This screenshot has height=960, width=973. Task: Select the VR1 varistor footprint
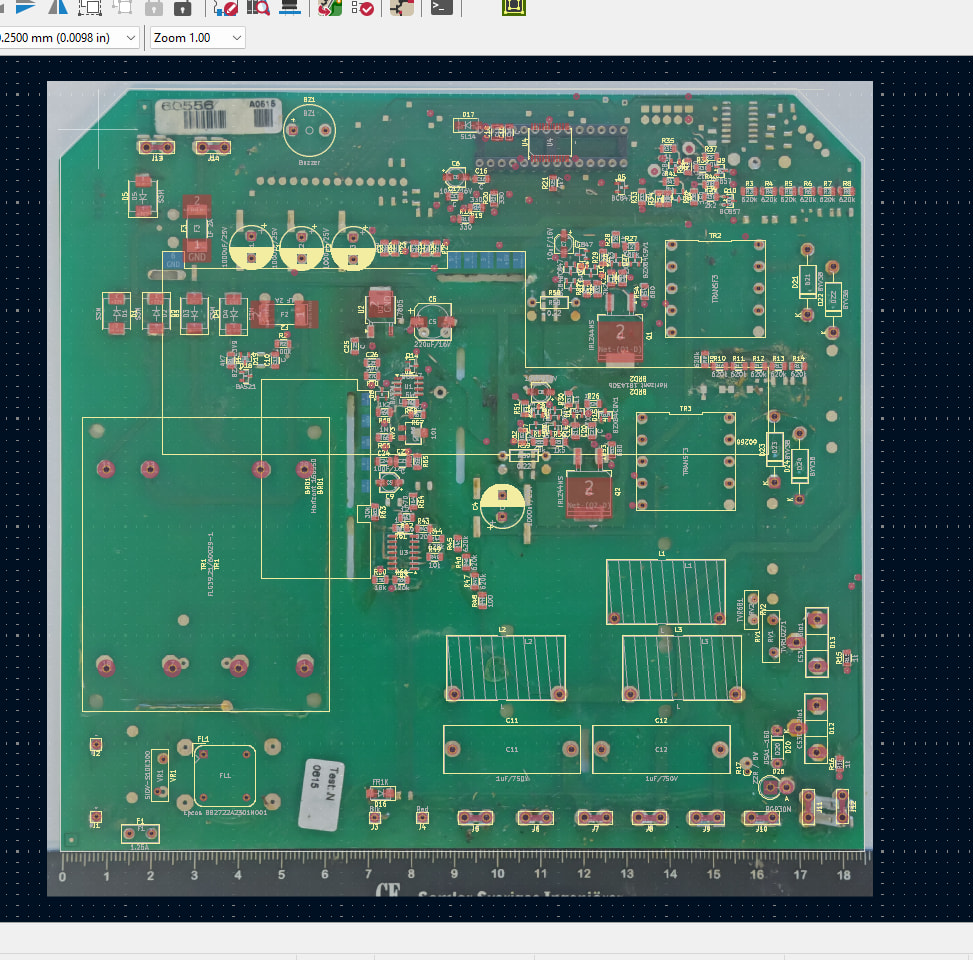160,776
